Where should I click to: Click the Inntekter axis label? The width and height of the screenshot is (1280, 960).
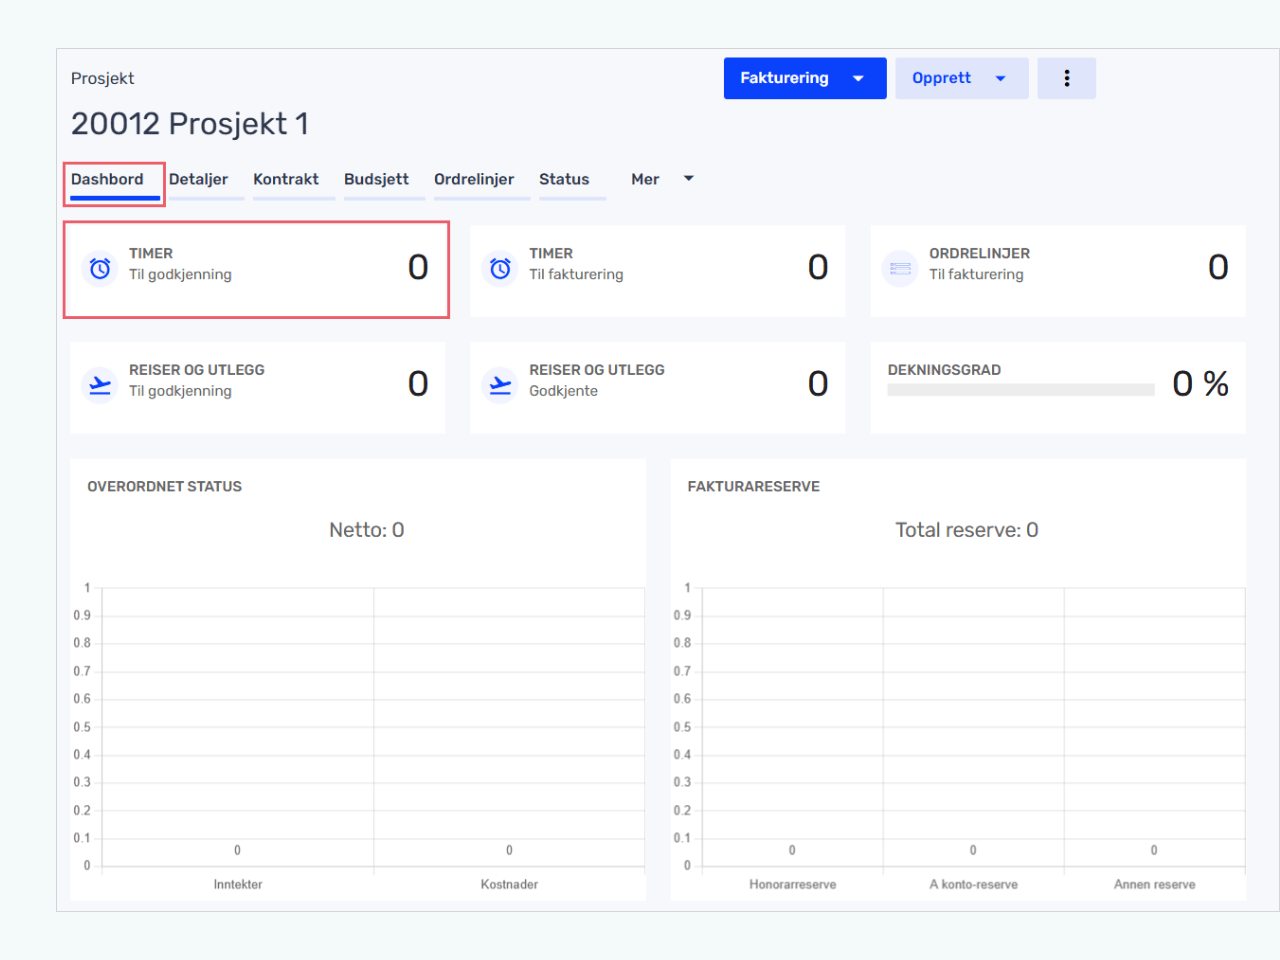pos(238,885)
